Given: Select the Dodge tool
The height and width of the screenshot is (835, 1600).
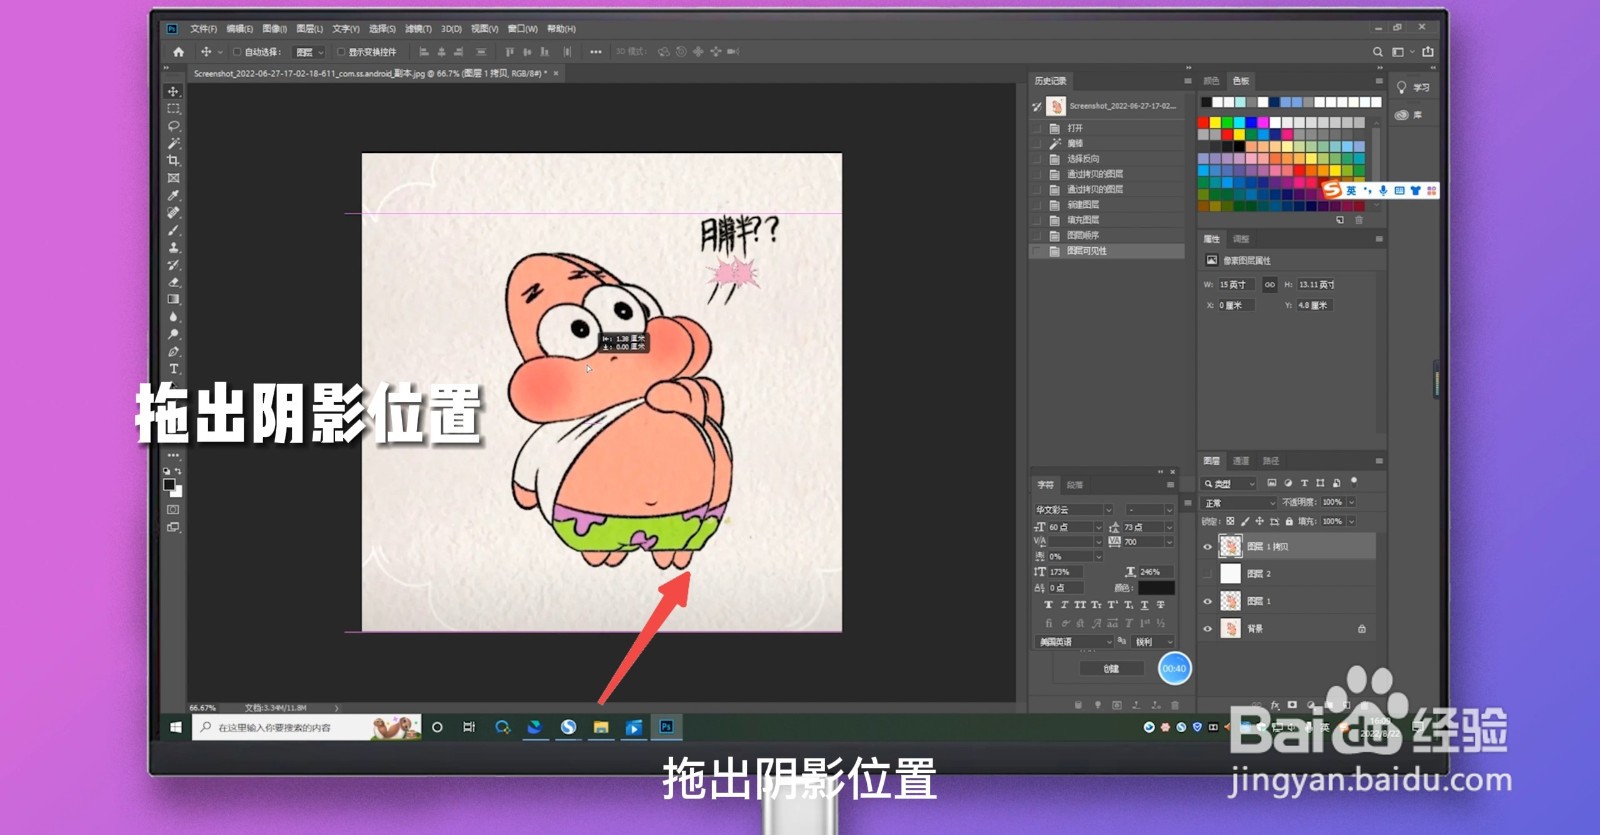Looking at the screenshot, I should 173,334.
